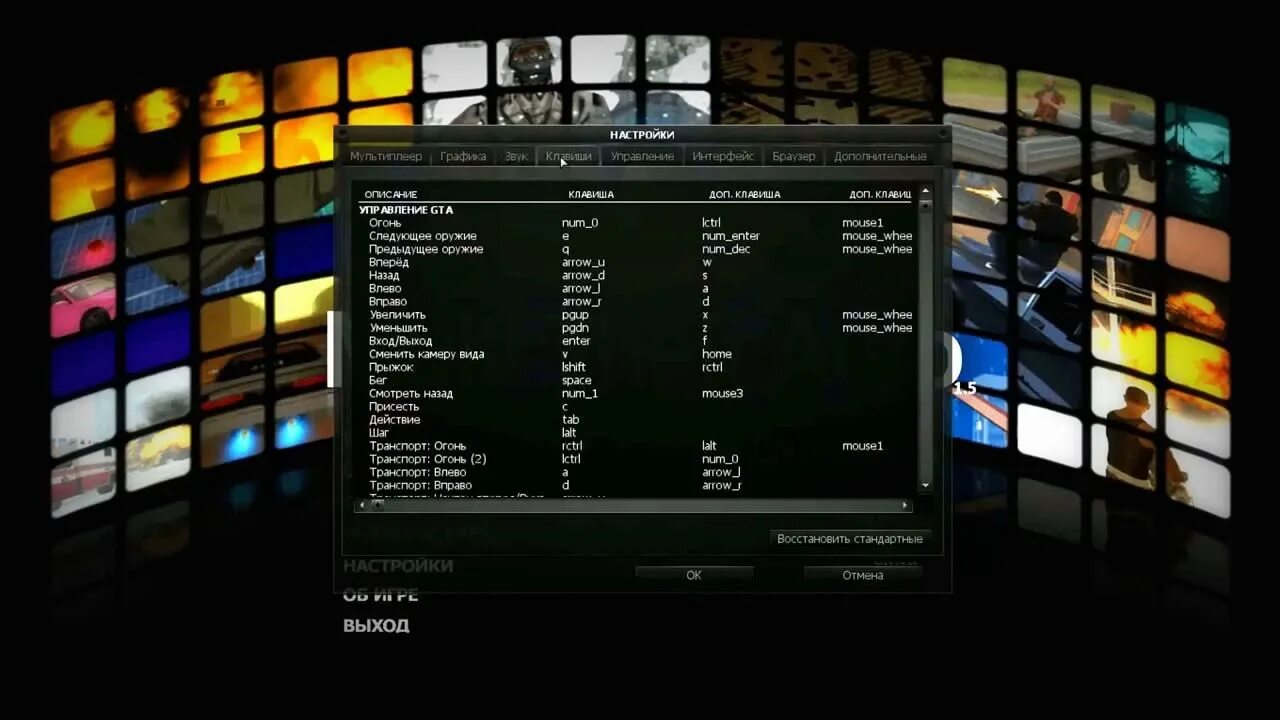The width and height of the screenshot is (1280, 720).
Task: Select the Влево binding row
Action: point(636,288)
